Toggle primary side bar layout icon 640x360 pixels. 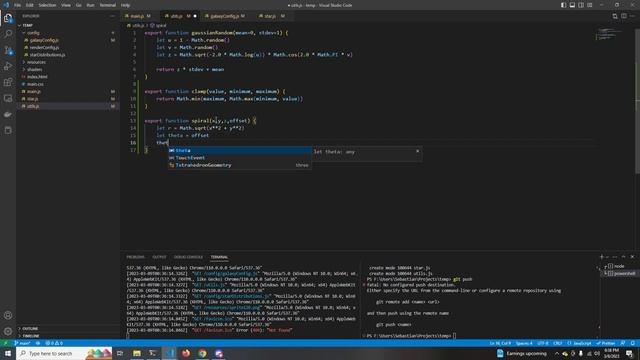[x=563, y=5]
